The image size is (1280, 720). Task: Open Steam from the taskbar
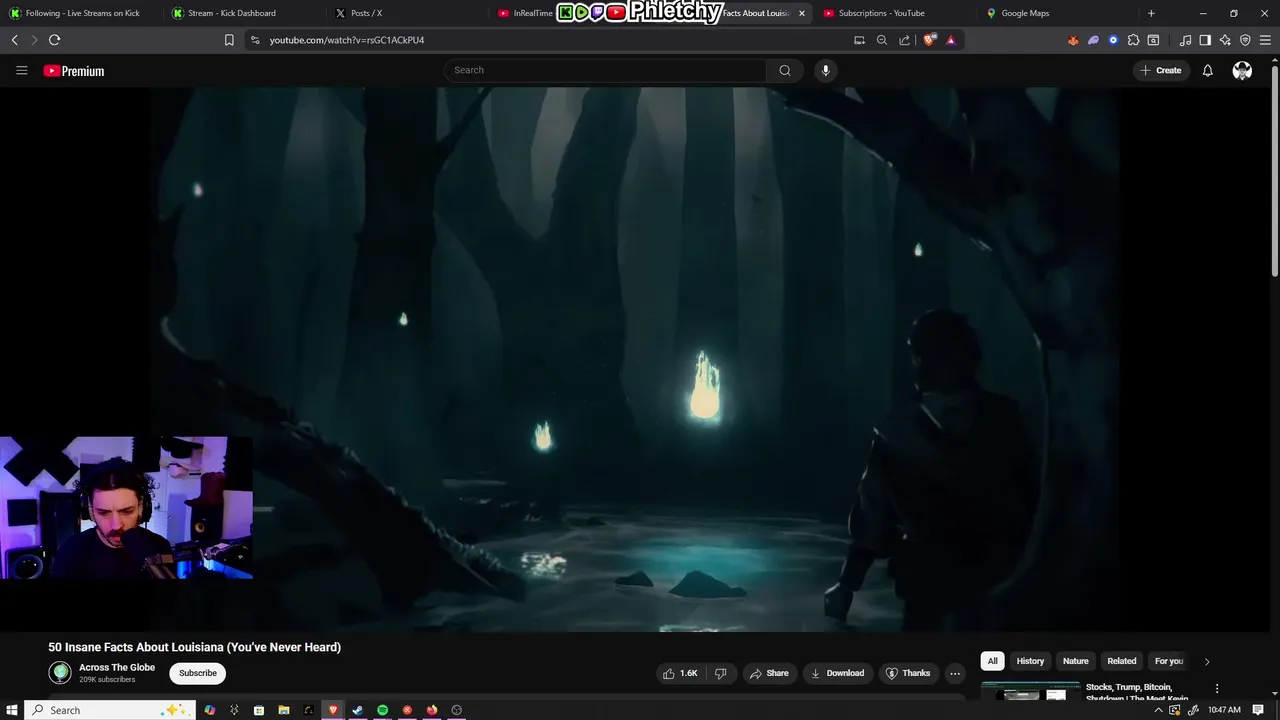[x=357, y=710]
